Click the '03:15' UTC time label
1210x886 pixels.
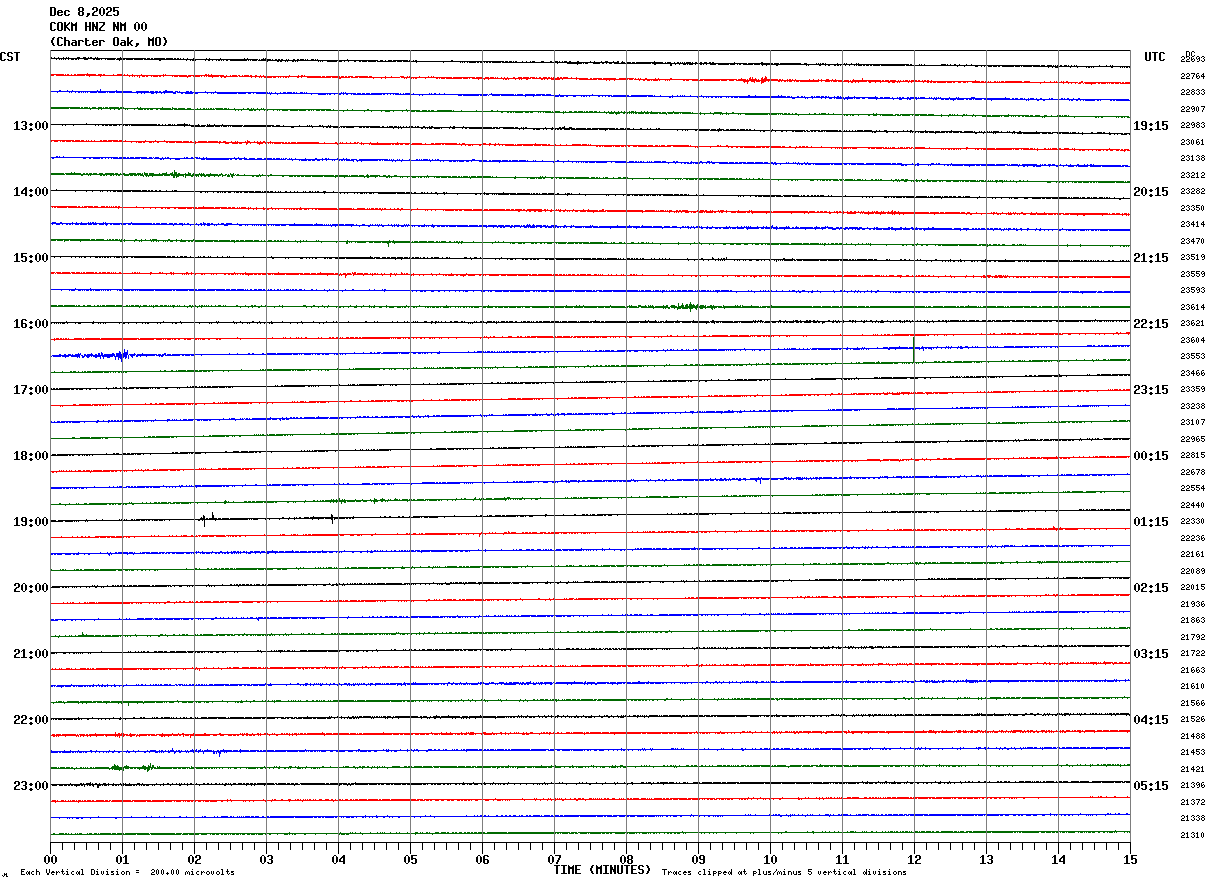tap(1151, 654)
